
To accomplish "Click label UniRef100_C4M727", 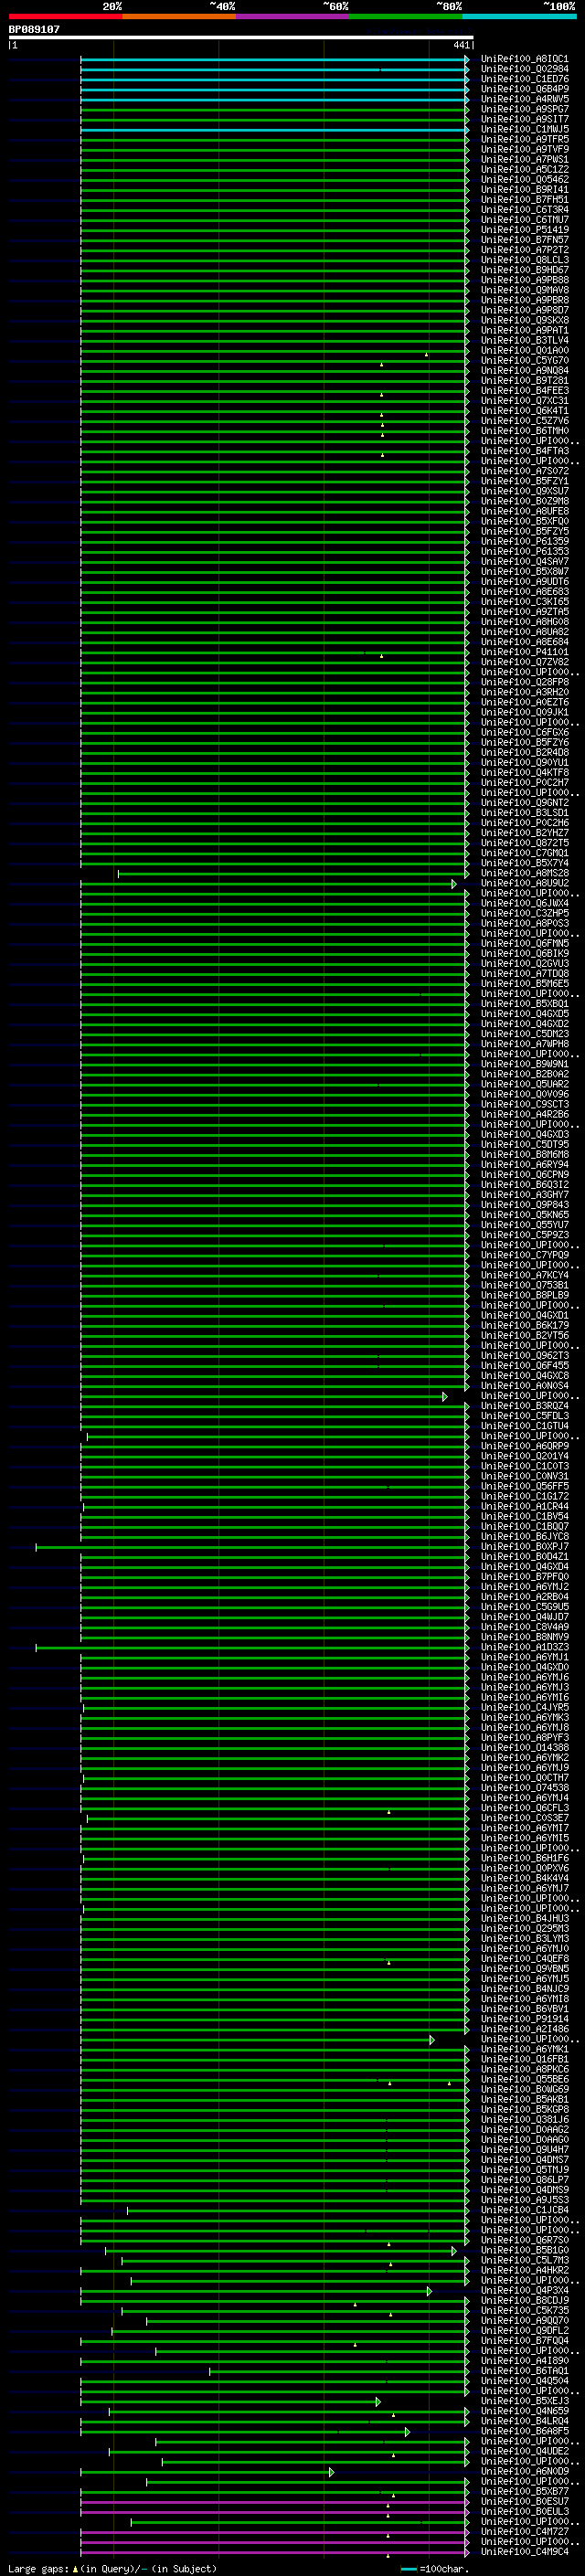I will (524, 2532).
